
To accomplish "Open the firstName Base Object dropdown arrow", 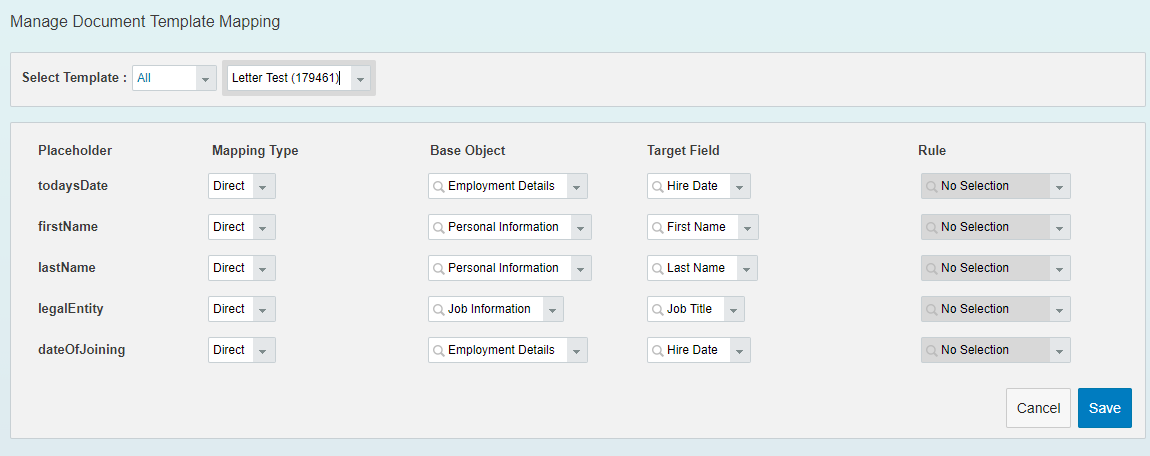I will 580,227.
